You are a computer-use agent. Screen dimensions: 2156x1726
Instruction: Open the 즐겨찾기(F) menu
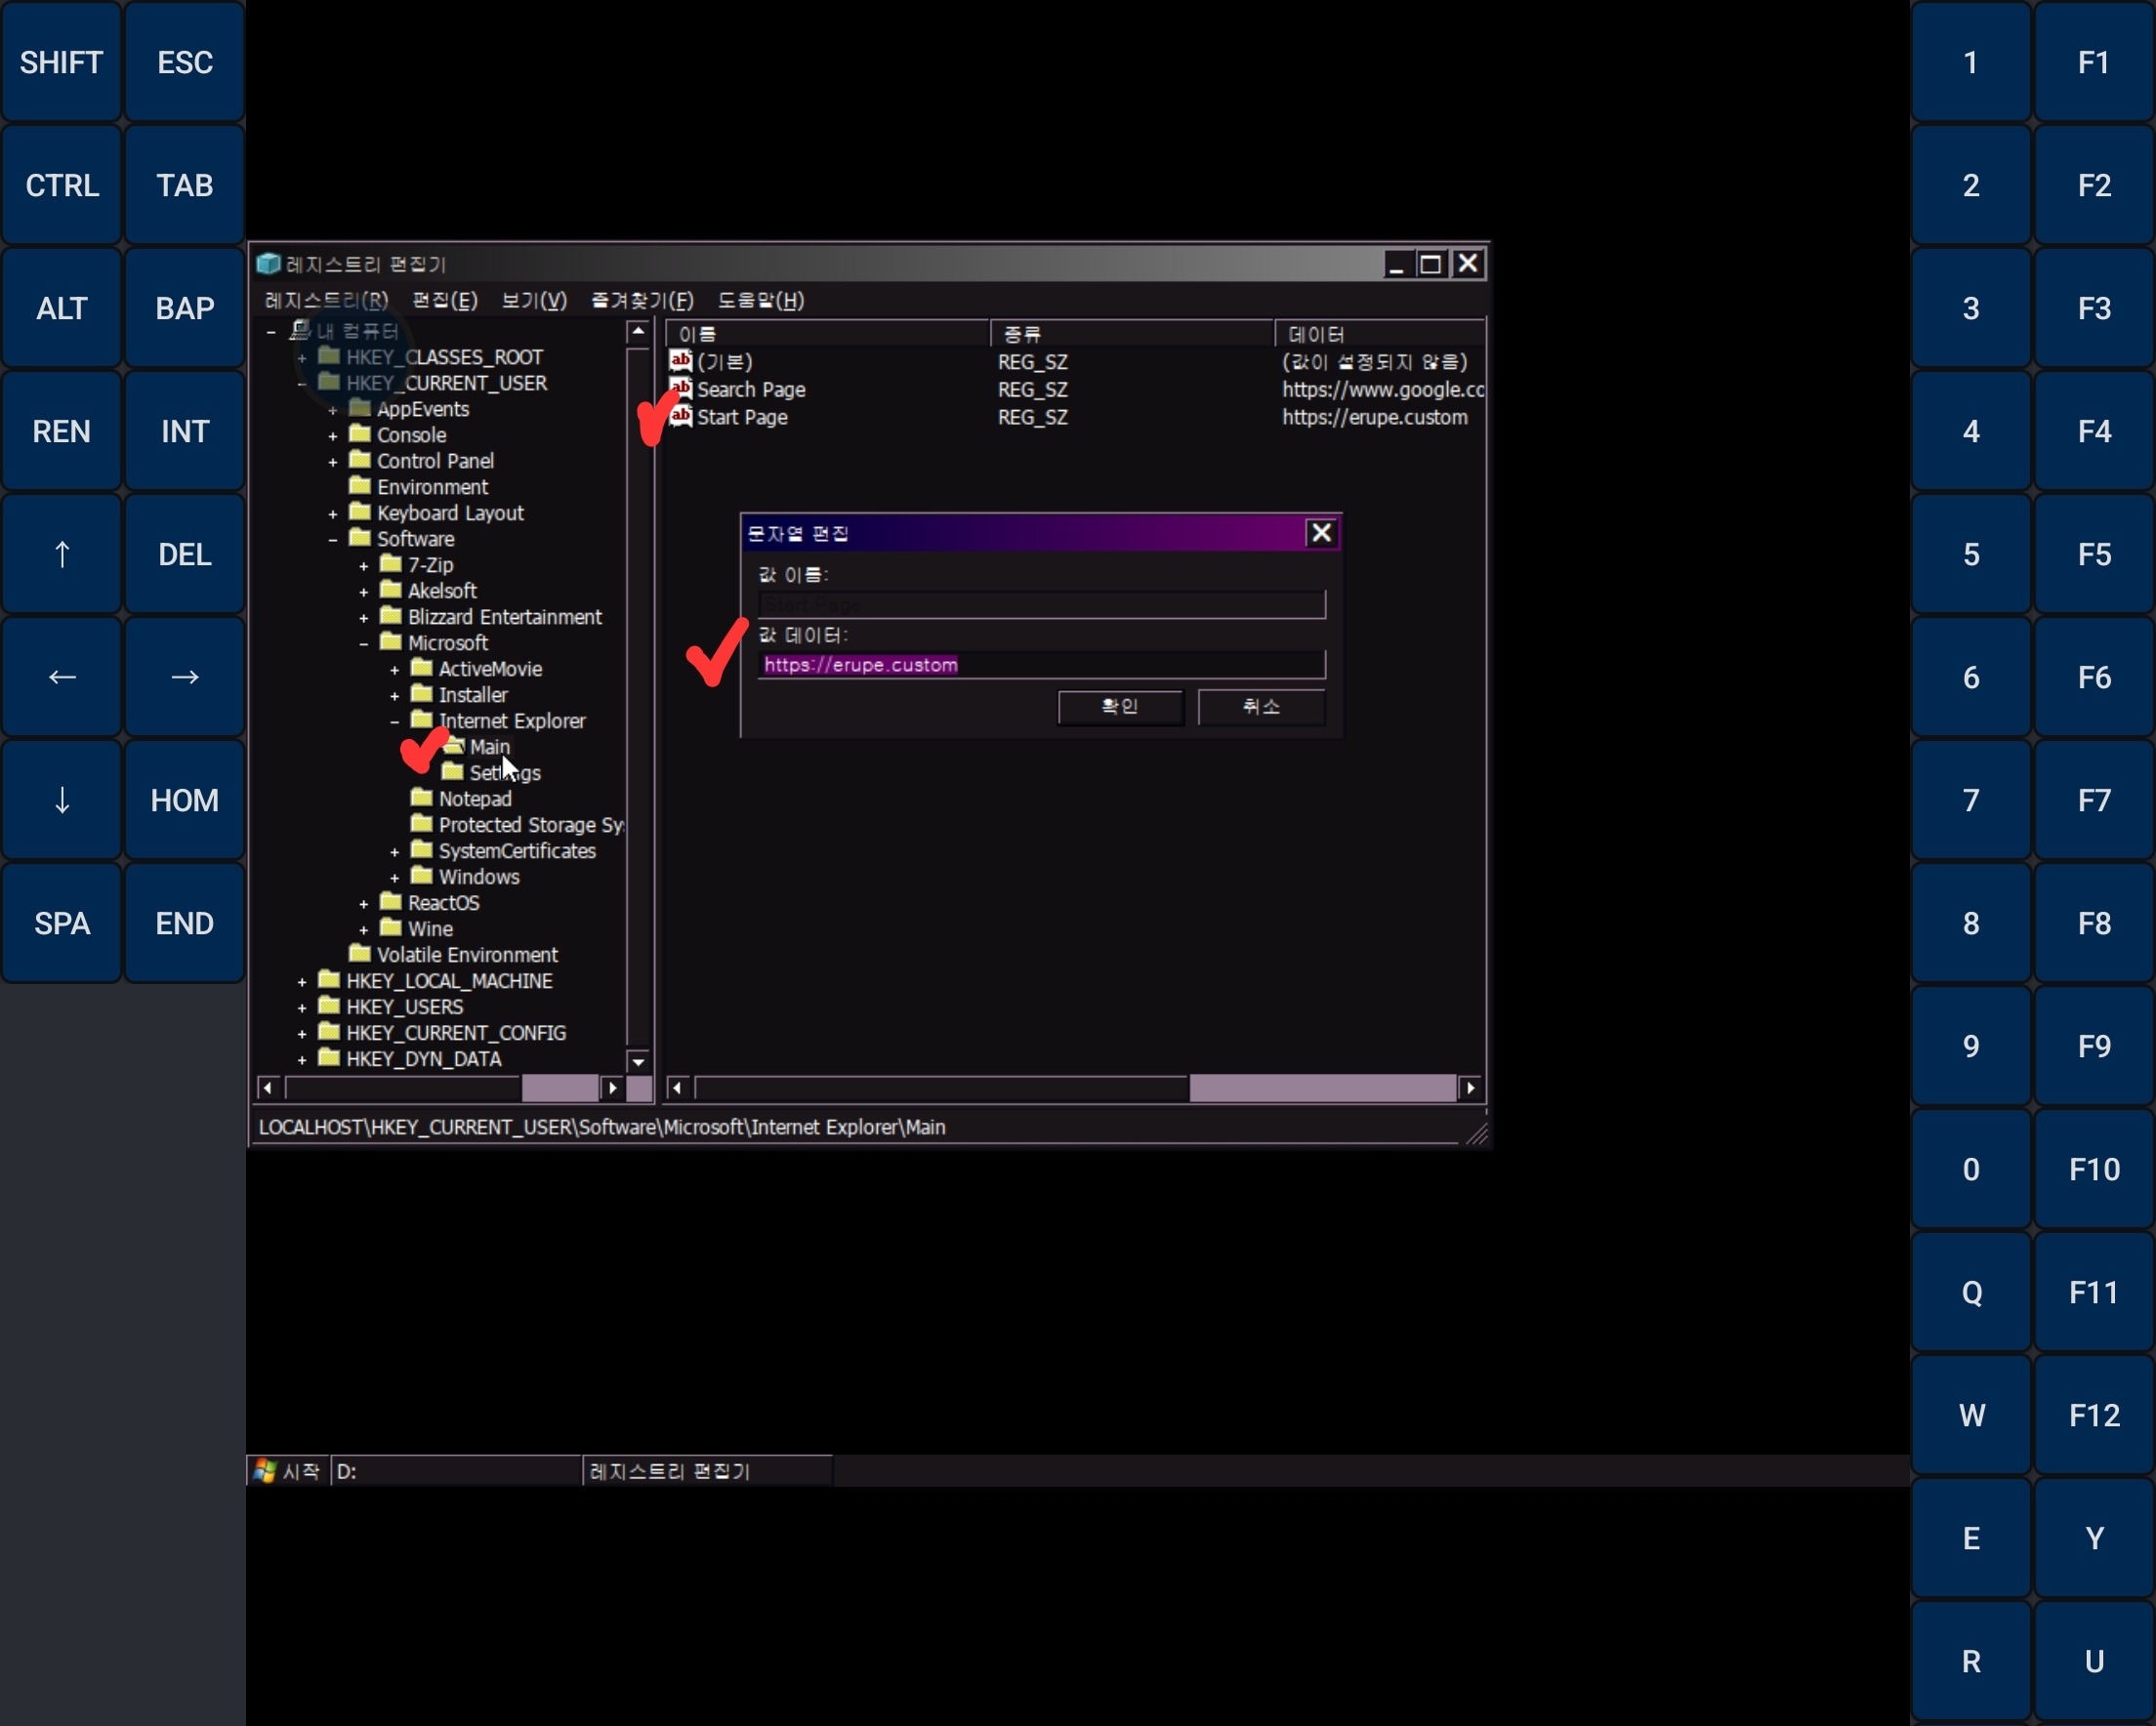[x=641, y=300]
